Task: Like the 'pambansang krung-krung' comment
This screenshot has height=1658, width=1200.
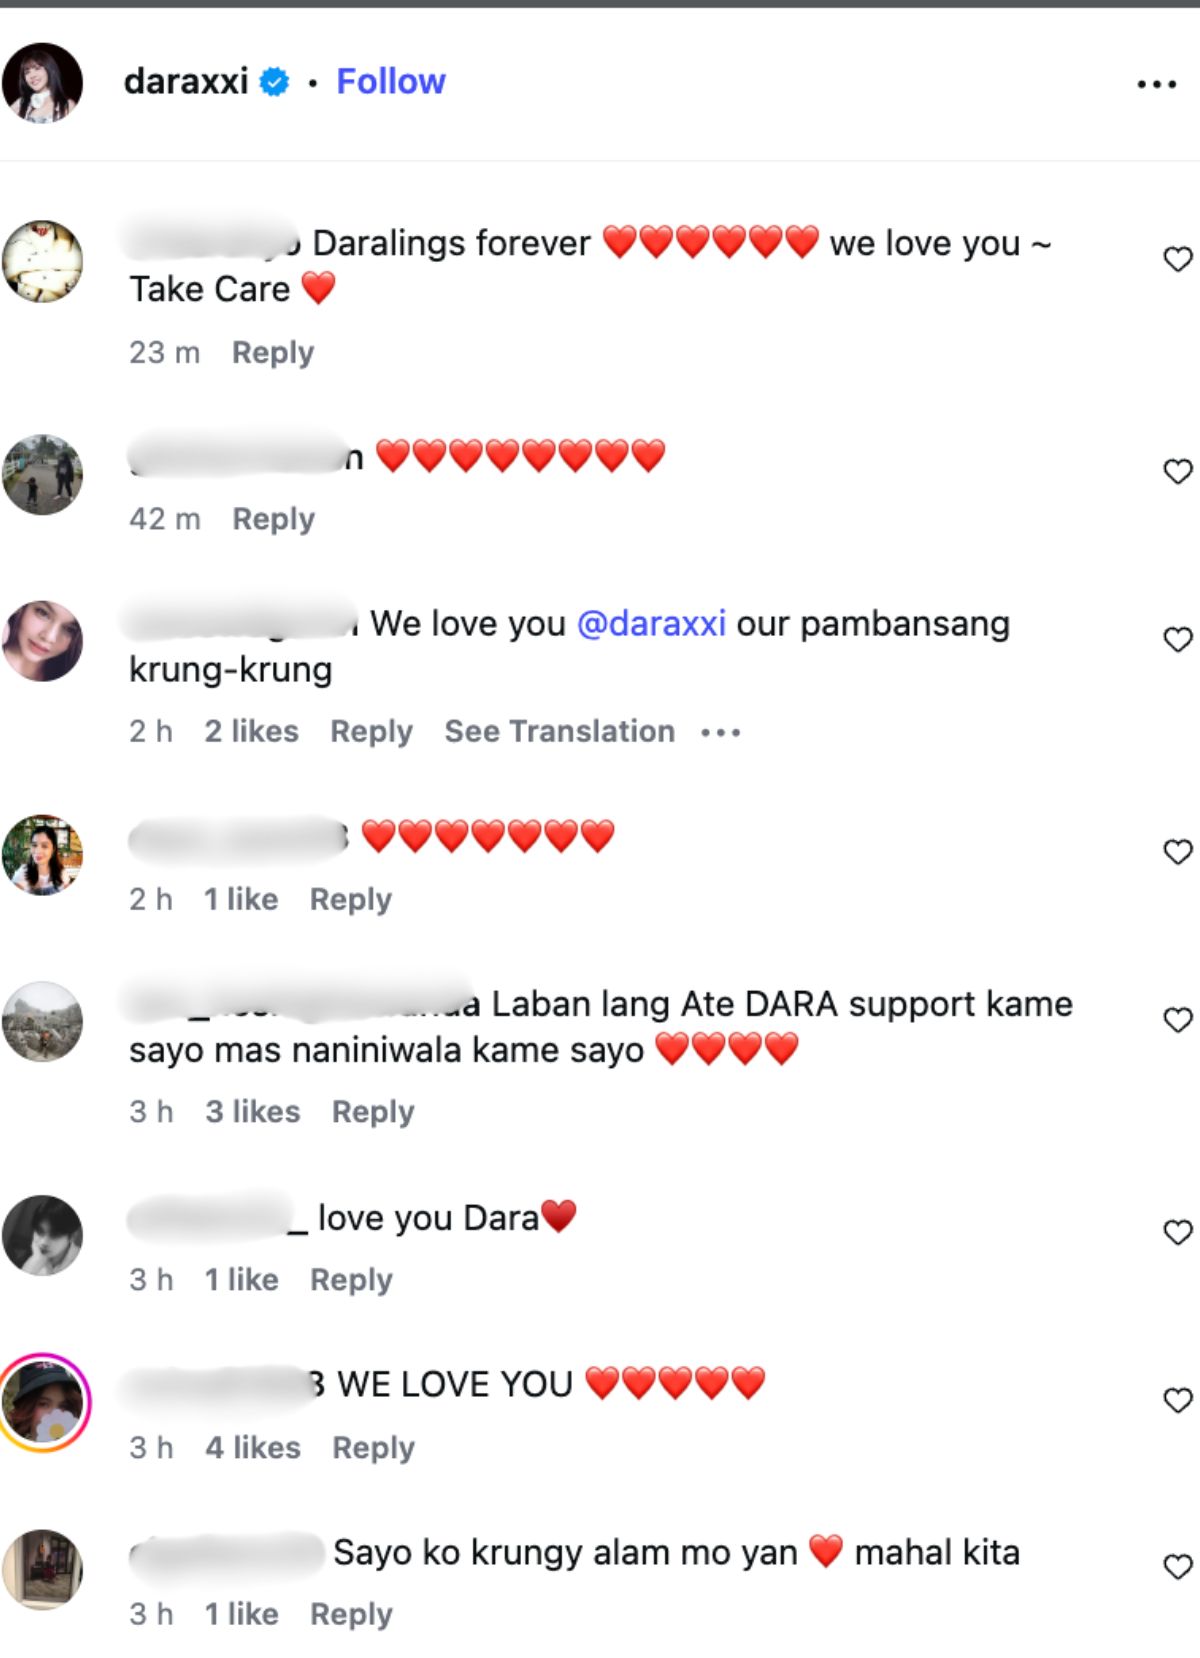Action: [x=1178, y=639]
